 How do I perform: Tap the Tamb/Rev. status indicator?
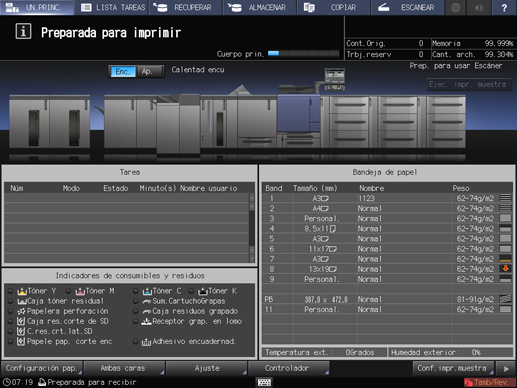pyautogui.click(x=489, y=382)
